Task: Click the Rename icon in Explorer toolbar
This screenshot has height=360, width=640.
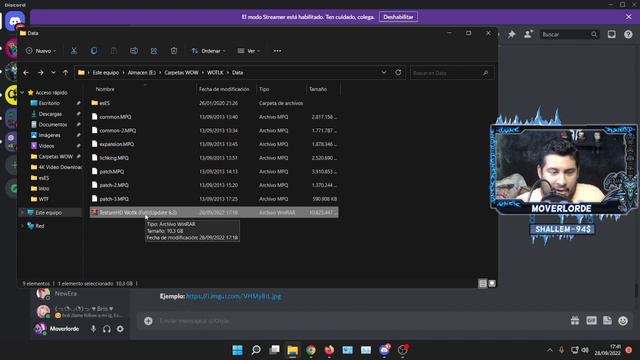Action: (x=134, y=51)
